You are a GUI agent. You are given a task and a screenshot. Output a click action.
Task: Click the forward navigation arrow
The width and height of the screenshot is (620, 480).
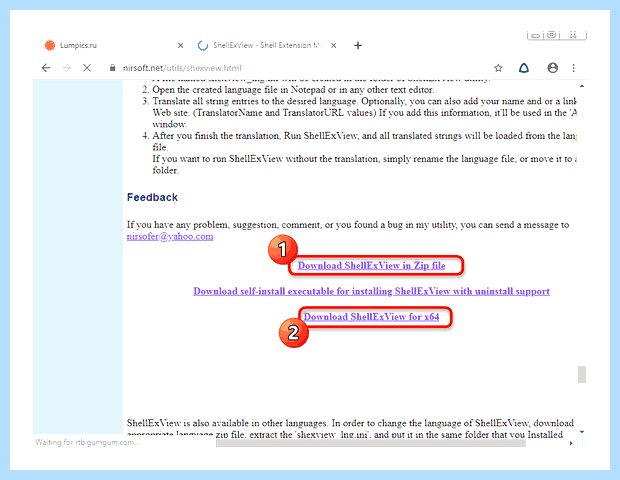pyautogui.click(x=66, y=68)
